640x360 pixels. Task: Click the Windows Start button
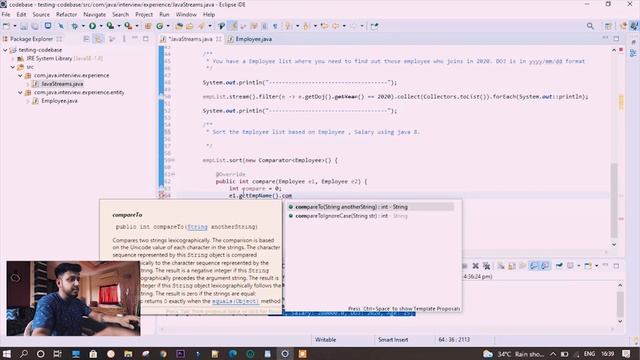coord(7,354)
